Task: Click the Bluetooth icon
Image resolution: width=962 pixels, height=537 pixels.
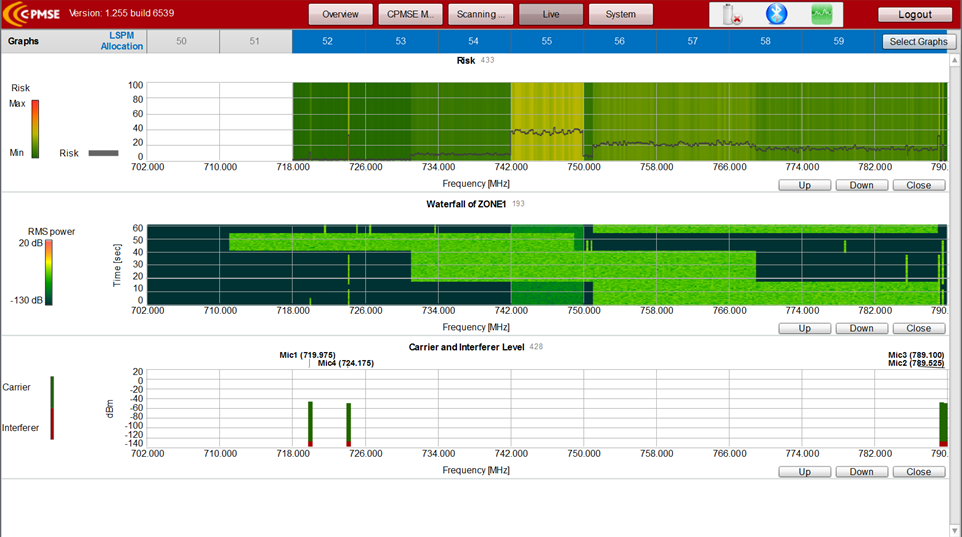Action: (x=776, y=14)
